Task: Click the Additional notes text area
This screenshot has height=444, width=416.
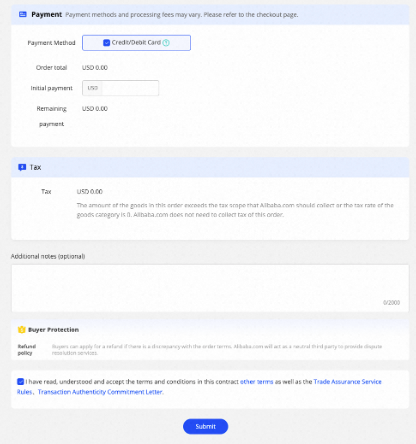Action: [210, 288]
